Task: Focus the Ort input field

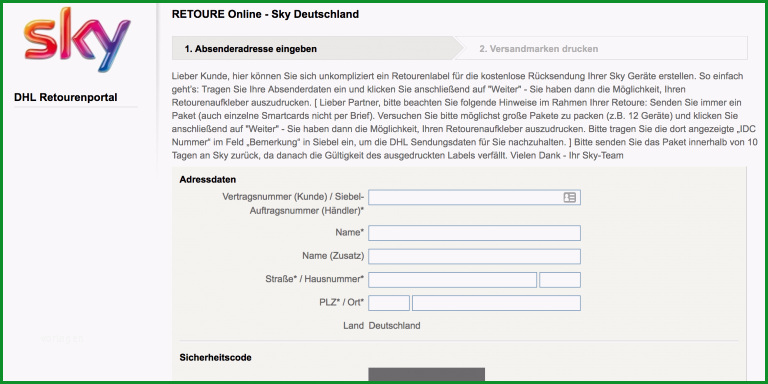Action: coord(496,303)
